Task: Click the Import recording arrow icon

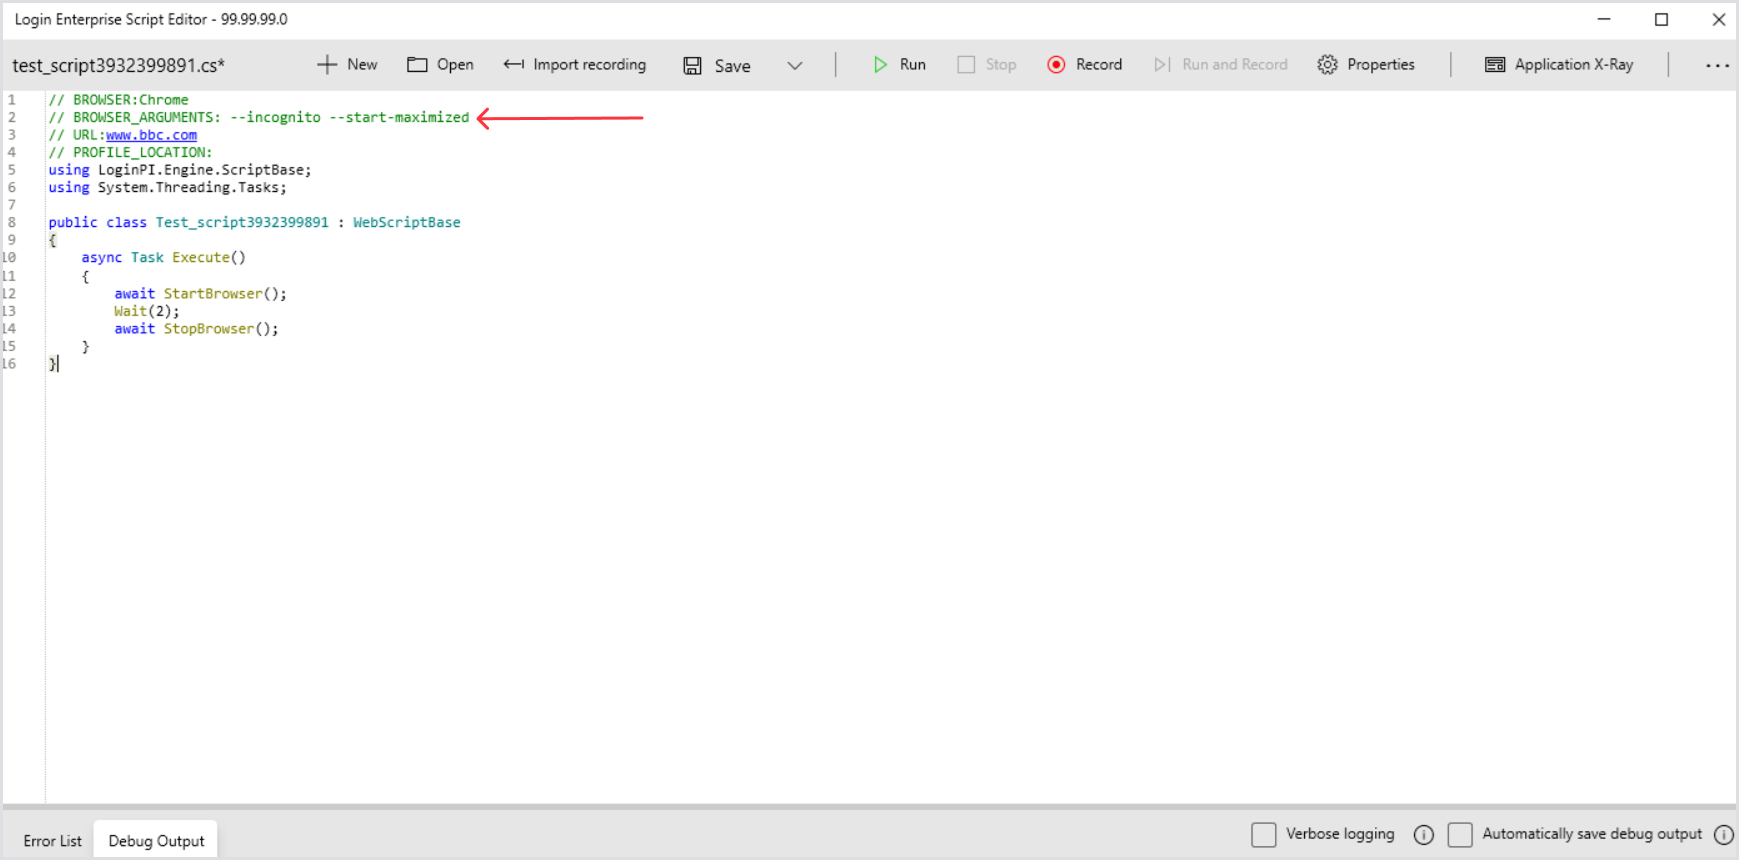Action: 513,65
